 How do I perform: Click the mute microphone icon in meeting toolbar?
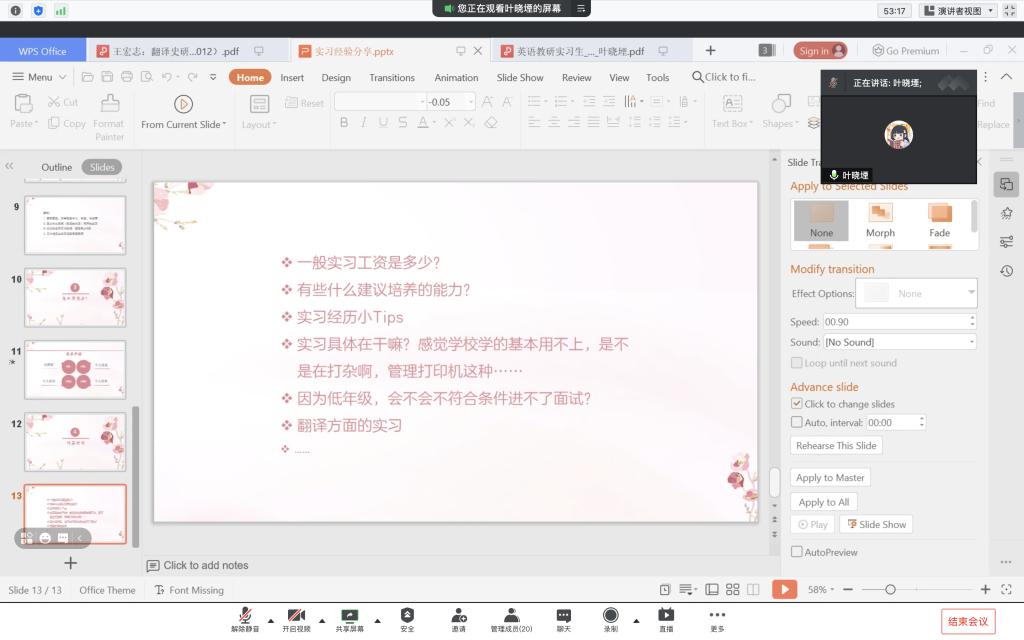[x=245, y=615]
